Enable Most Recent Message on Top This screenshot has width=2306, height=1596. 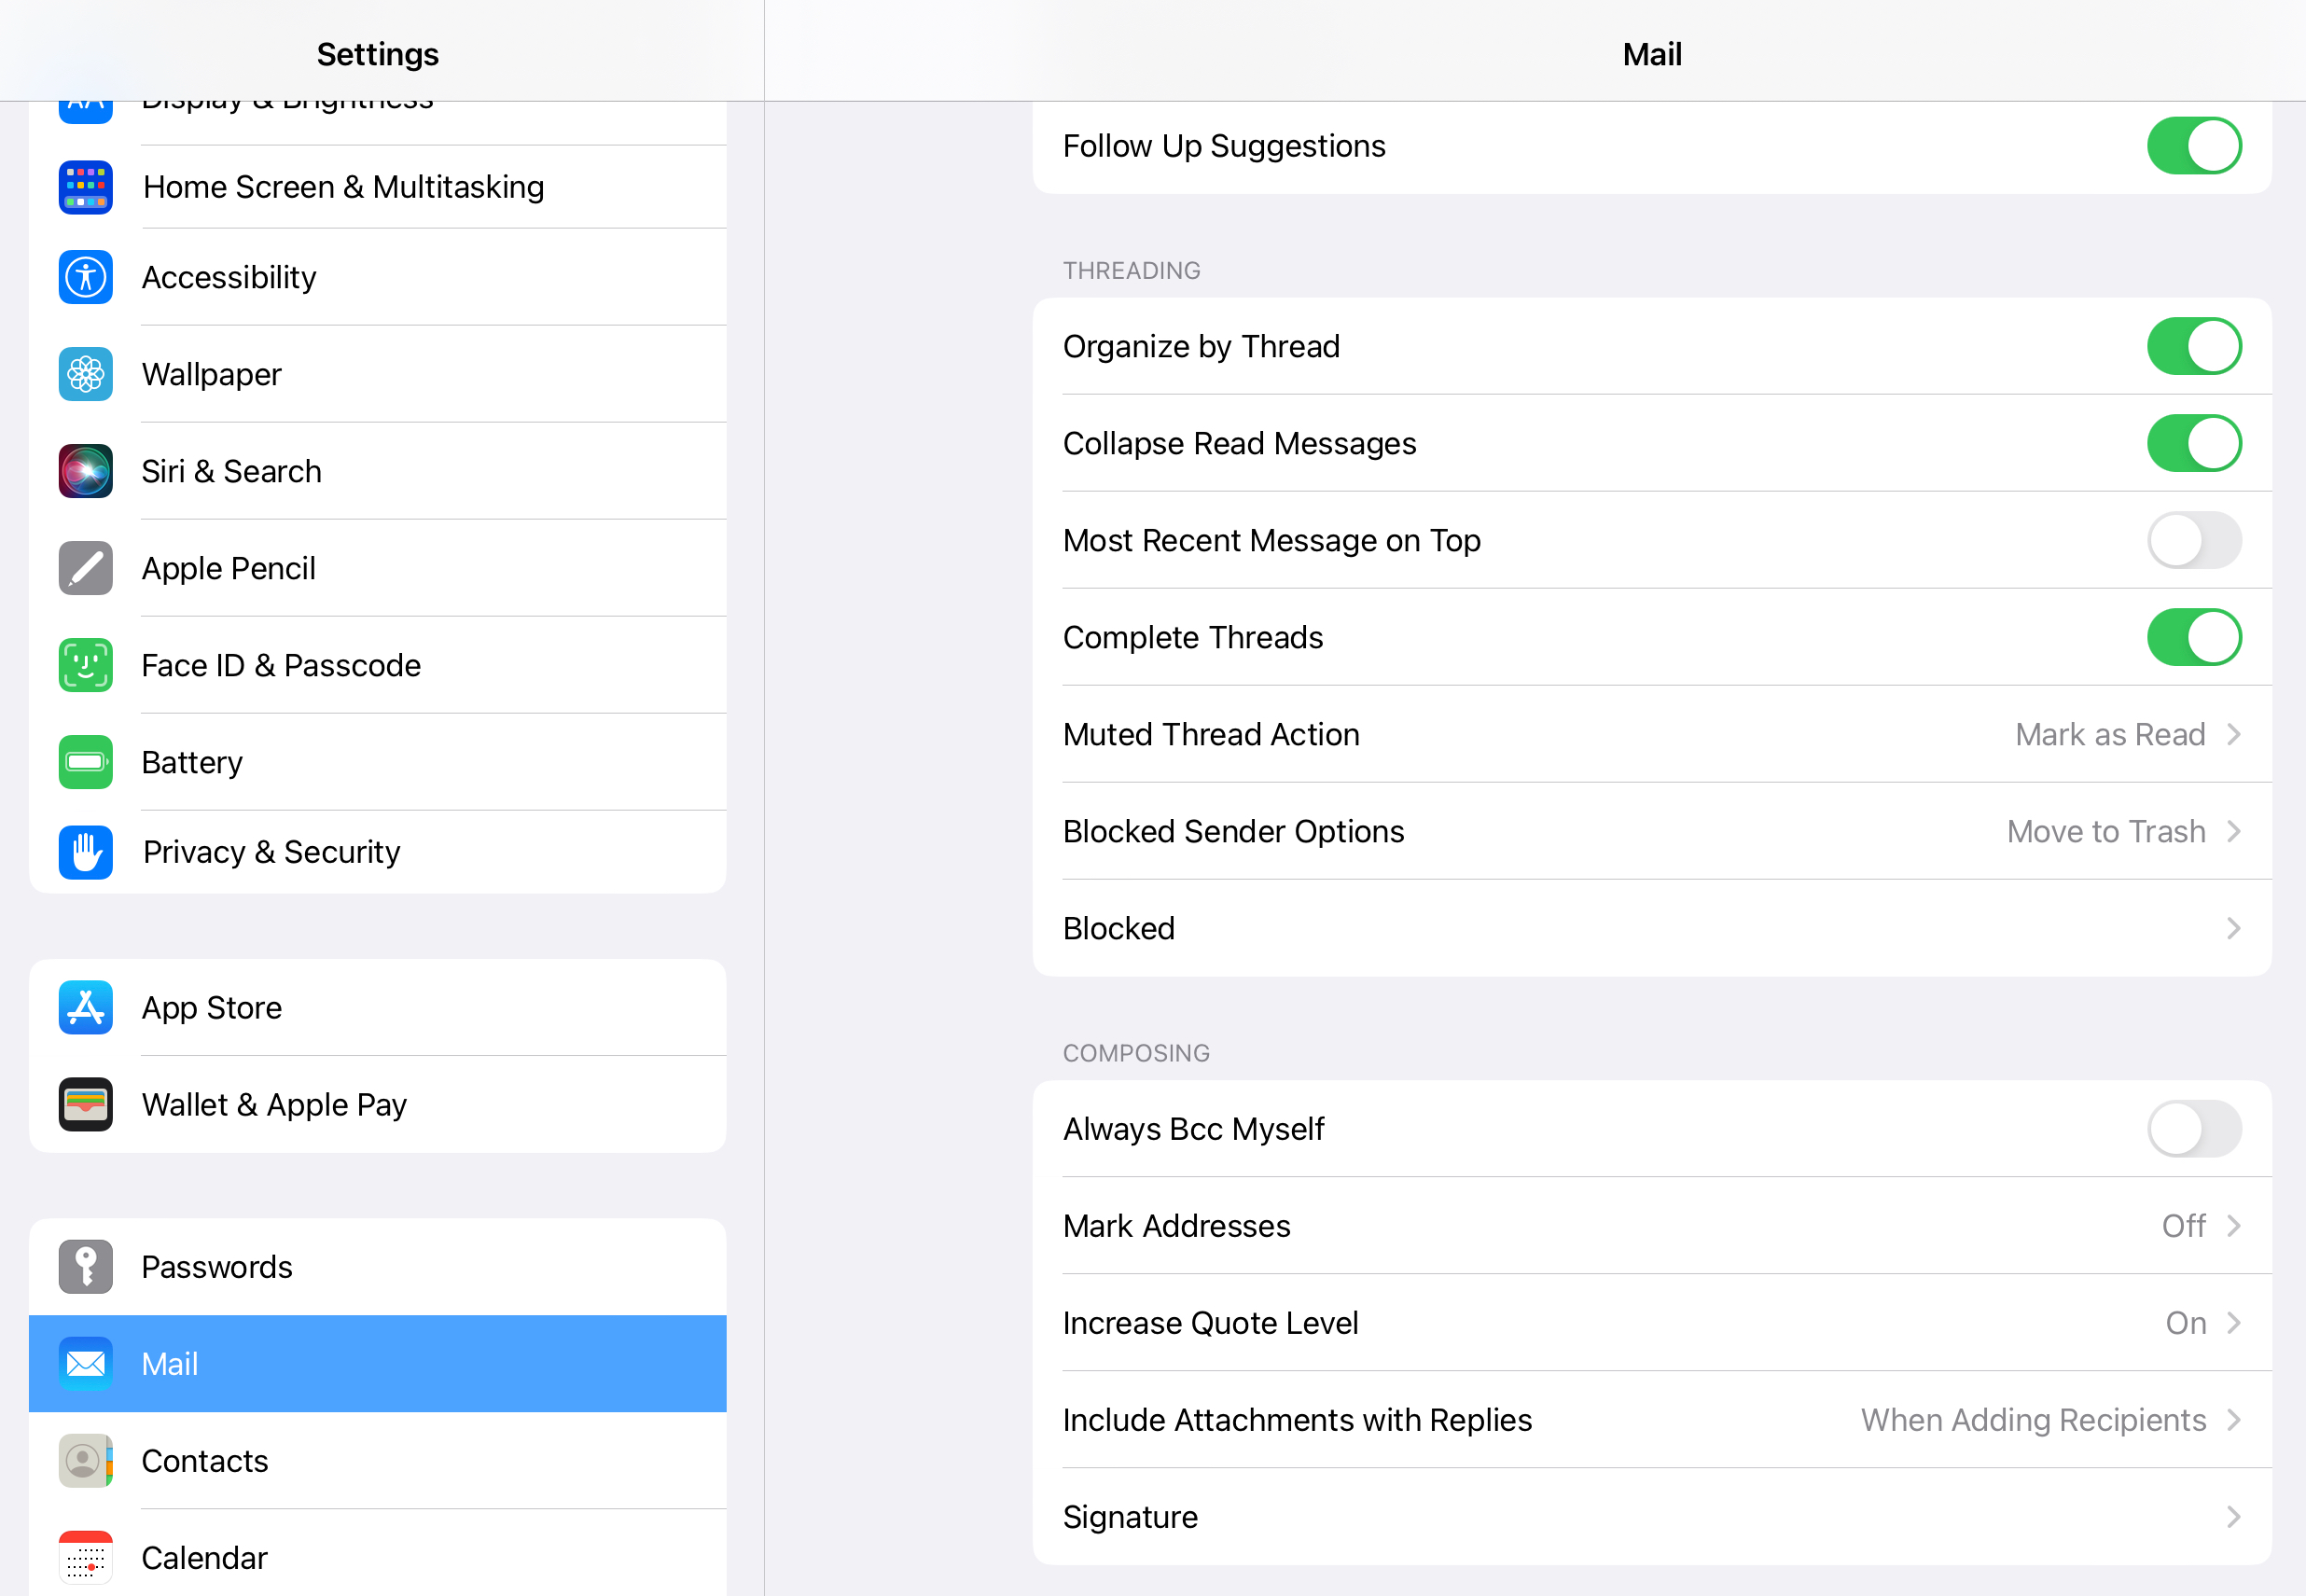tap(2193, 540)
